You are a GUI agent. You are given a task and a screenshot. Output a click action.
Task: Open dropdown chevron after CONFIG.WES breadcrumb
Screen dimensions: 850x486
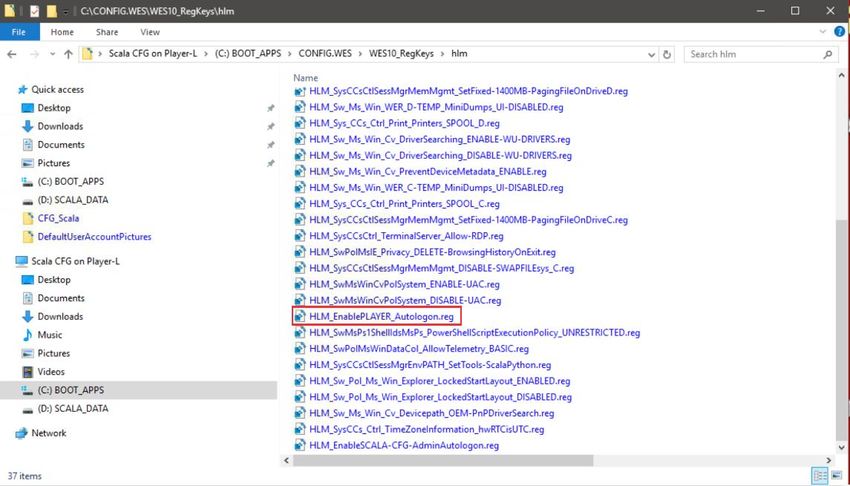point(360,54)
